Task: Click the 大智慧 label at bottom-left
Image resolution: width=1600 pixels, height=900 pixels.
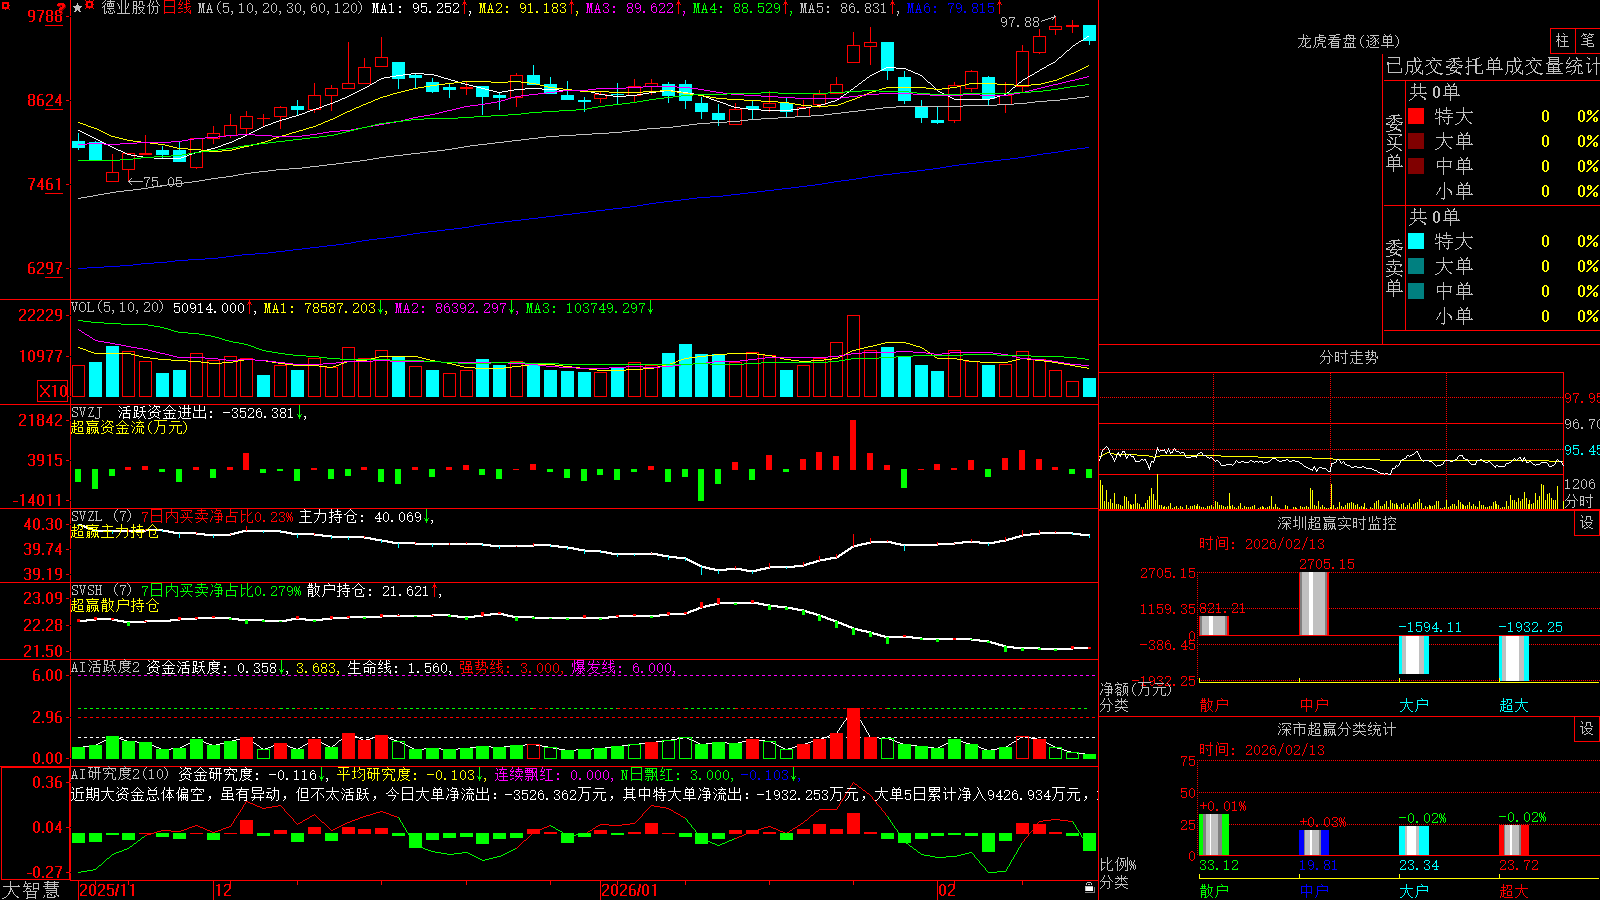Action: pyautogui.click(x=31, y=890)
